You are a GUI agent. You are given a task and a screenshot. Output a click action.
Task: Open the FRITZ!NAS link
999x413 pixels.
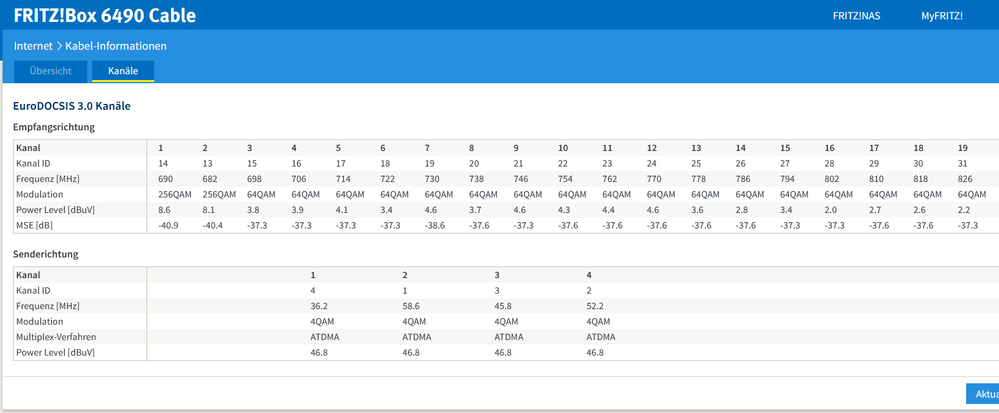click(x=856, y=16)
